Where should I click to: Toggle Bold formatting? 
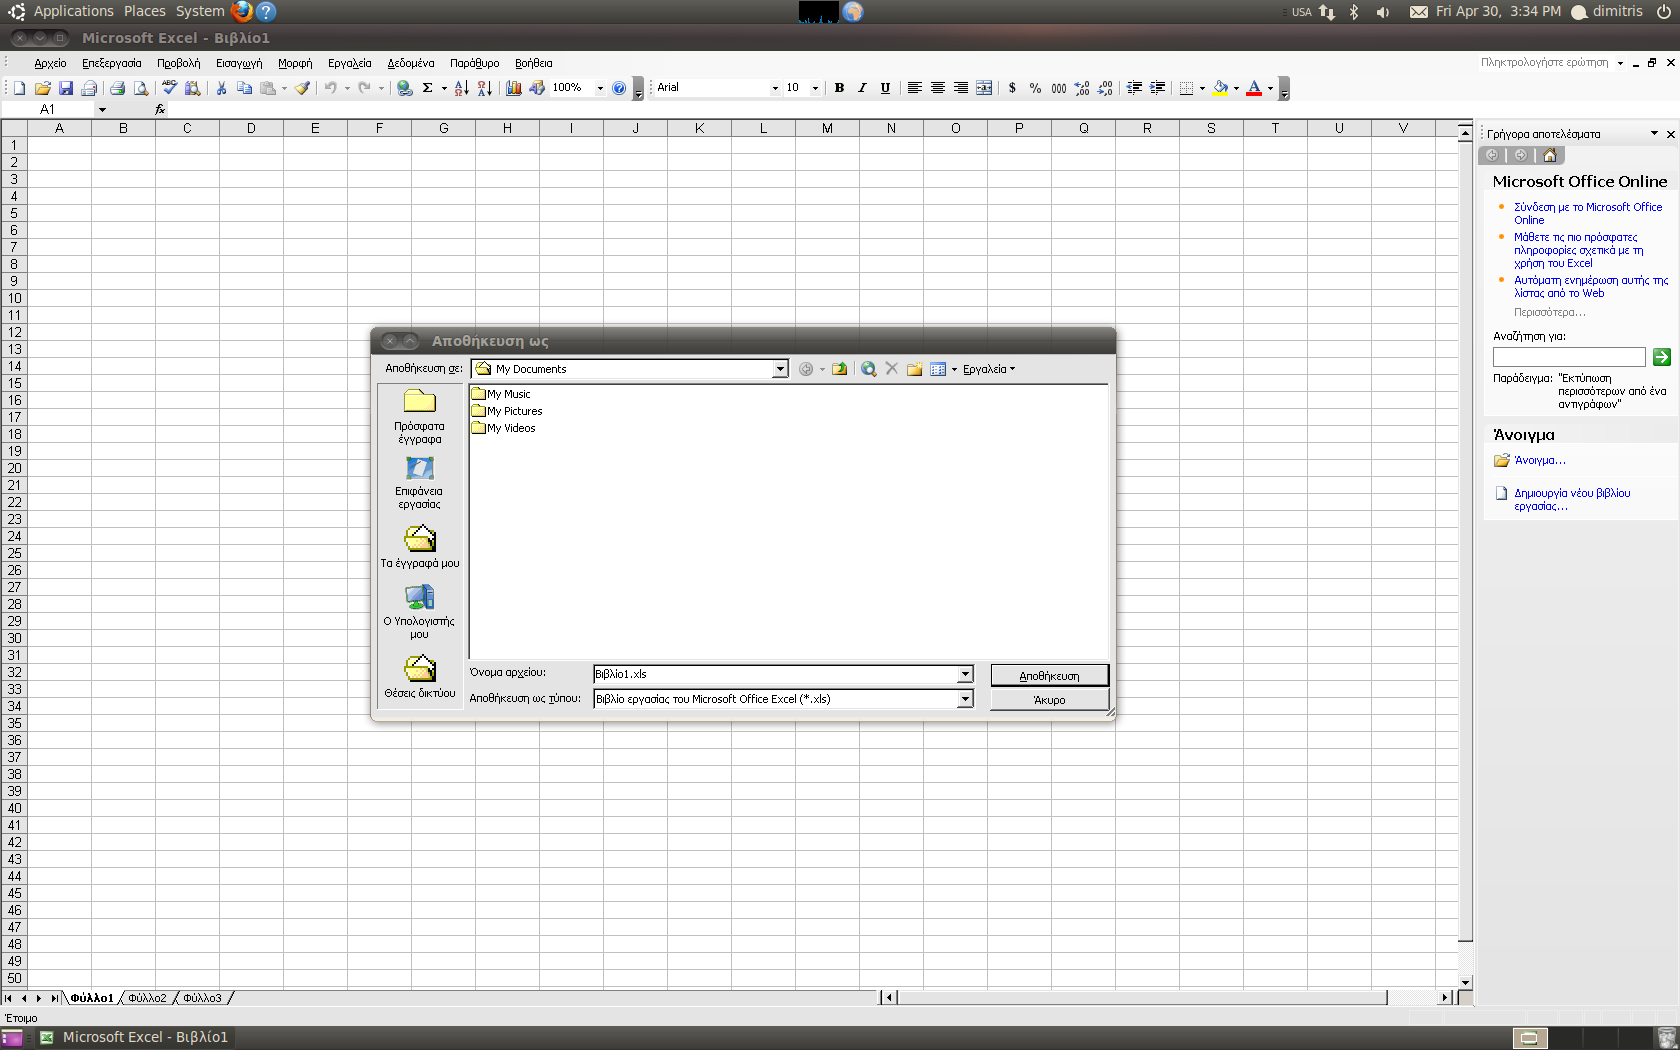[x=839, y=88]
